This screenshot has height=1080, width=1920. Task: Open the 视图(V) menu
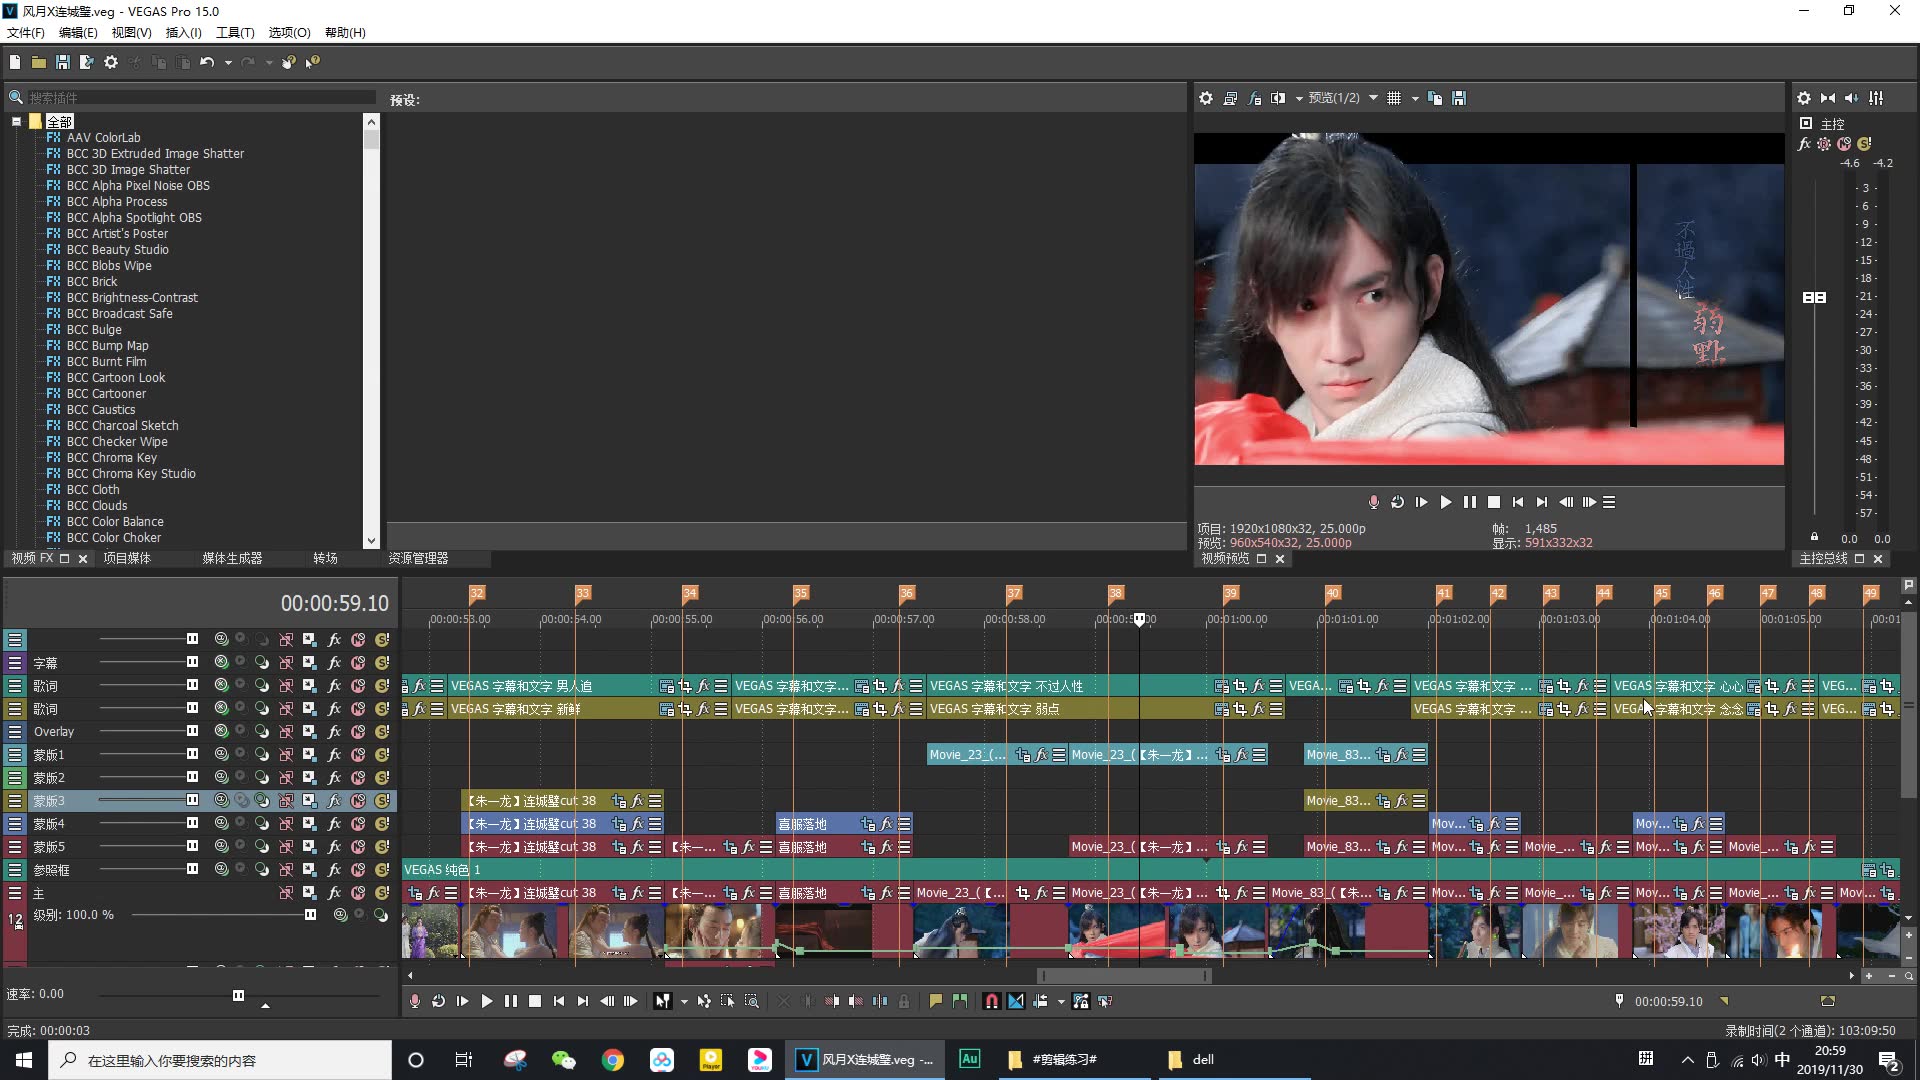[x=131, y=33]
